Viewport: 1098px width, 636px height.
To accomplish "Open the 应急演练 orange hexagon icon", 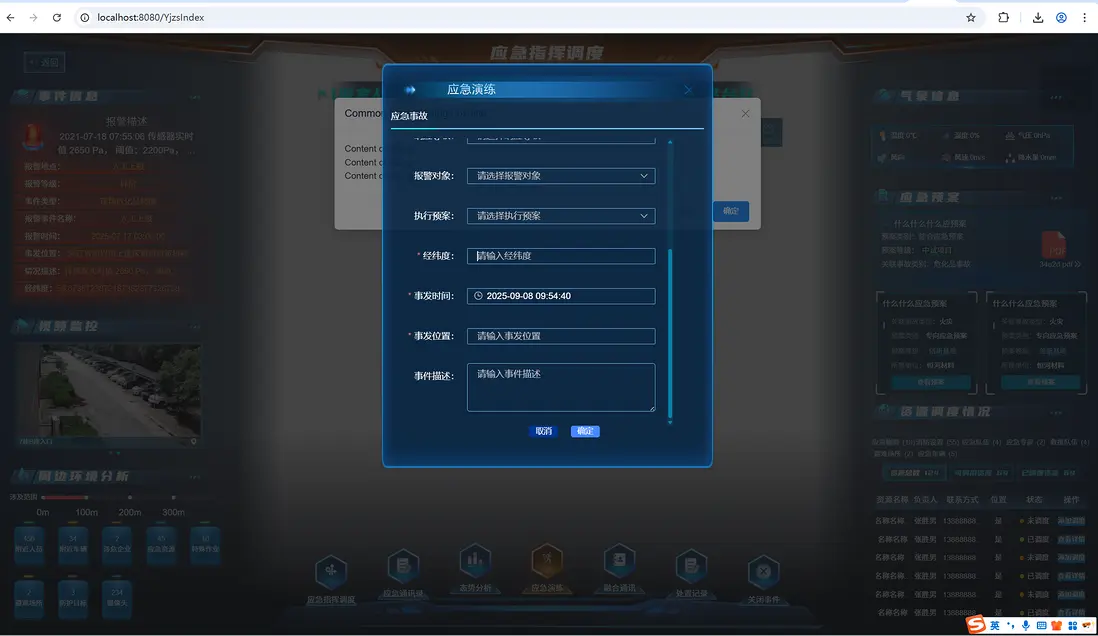I will [547, 560].
